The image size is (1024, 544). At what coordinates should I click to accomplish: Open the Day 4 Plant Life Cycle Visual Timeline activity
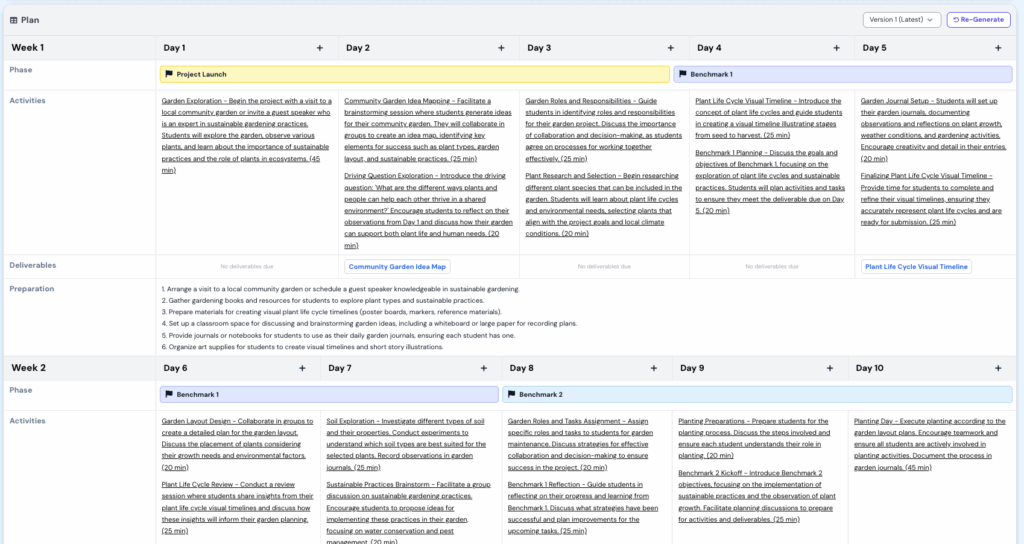(x=769, y=118)
